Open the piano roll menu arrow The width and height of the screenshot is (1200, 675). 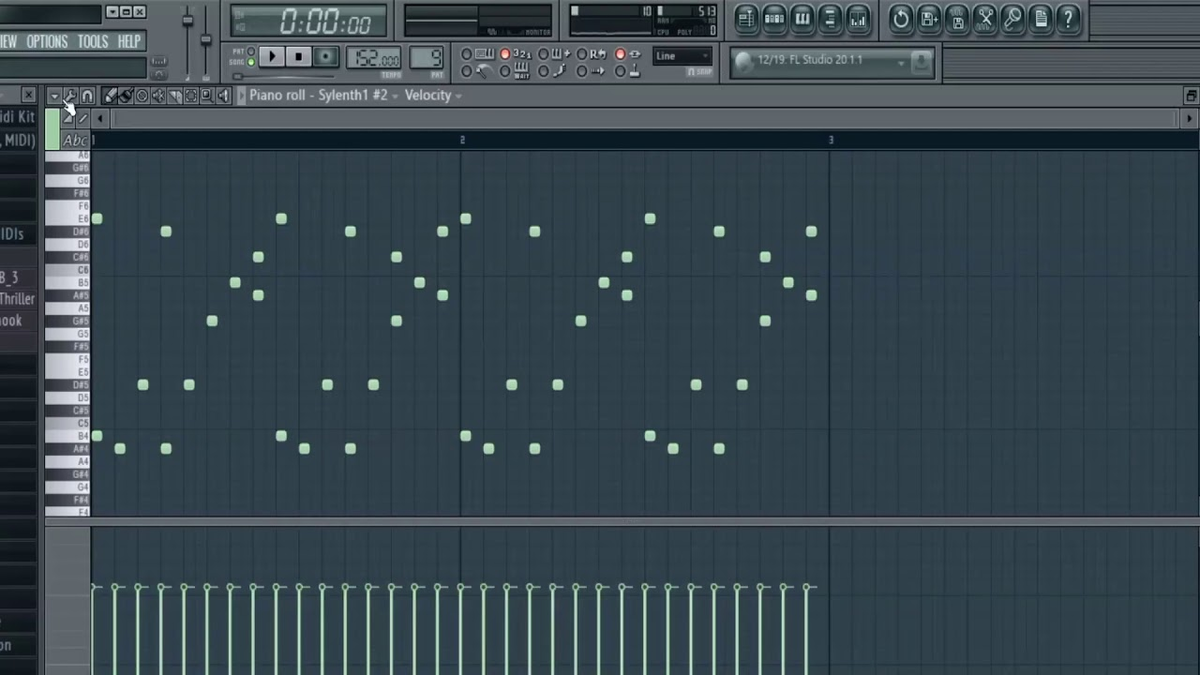pyautogui.click(x=54, y=96)
